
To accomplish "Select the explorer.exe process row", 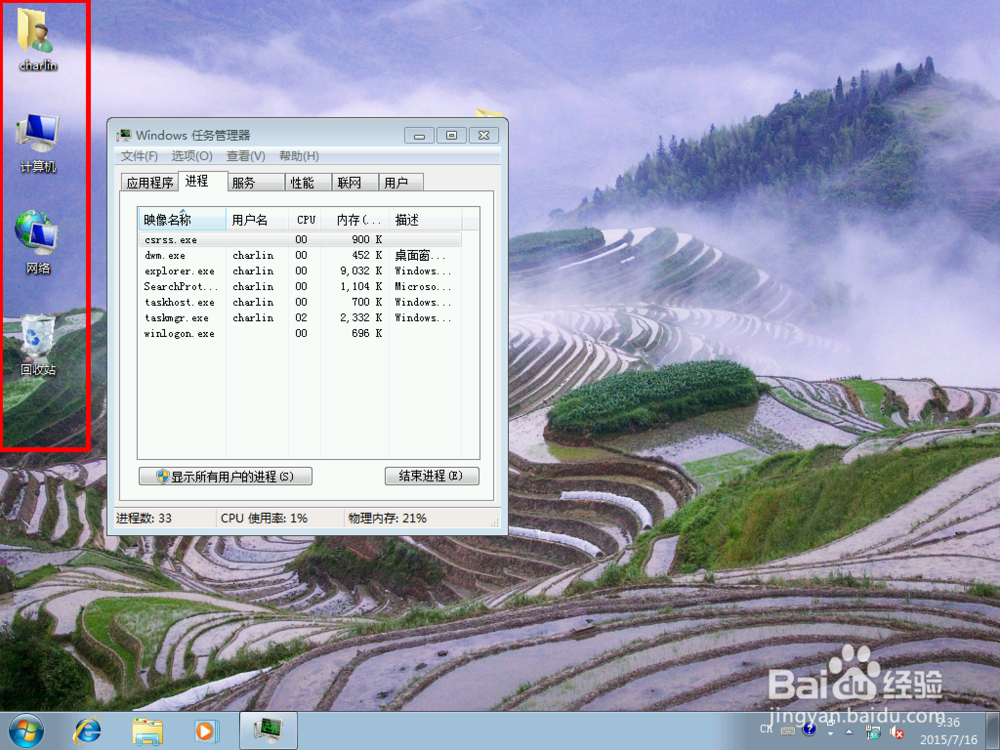I will point(300,271).
